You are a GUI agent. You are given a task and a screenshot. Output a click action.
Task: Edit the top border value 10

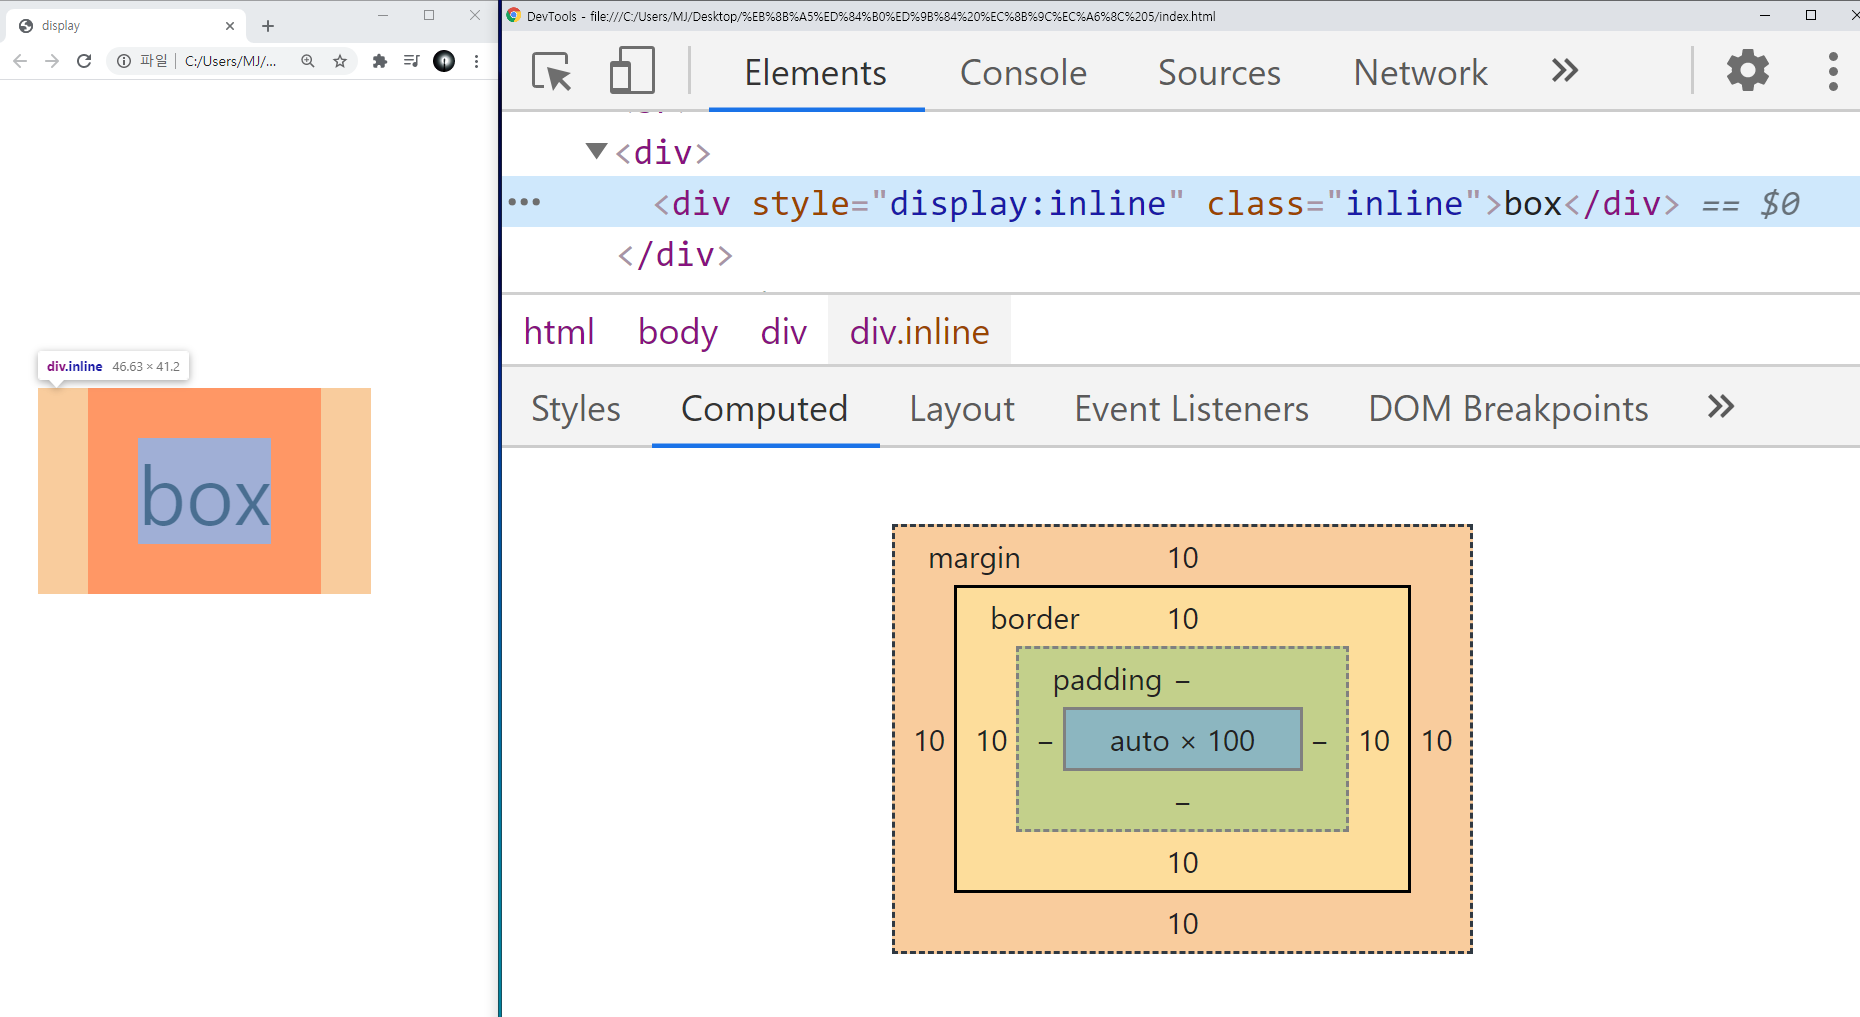[1183, 618]
